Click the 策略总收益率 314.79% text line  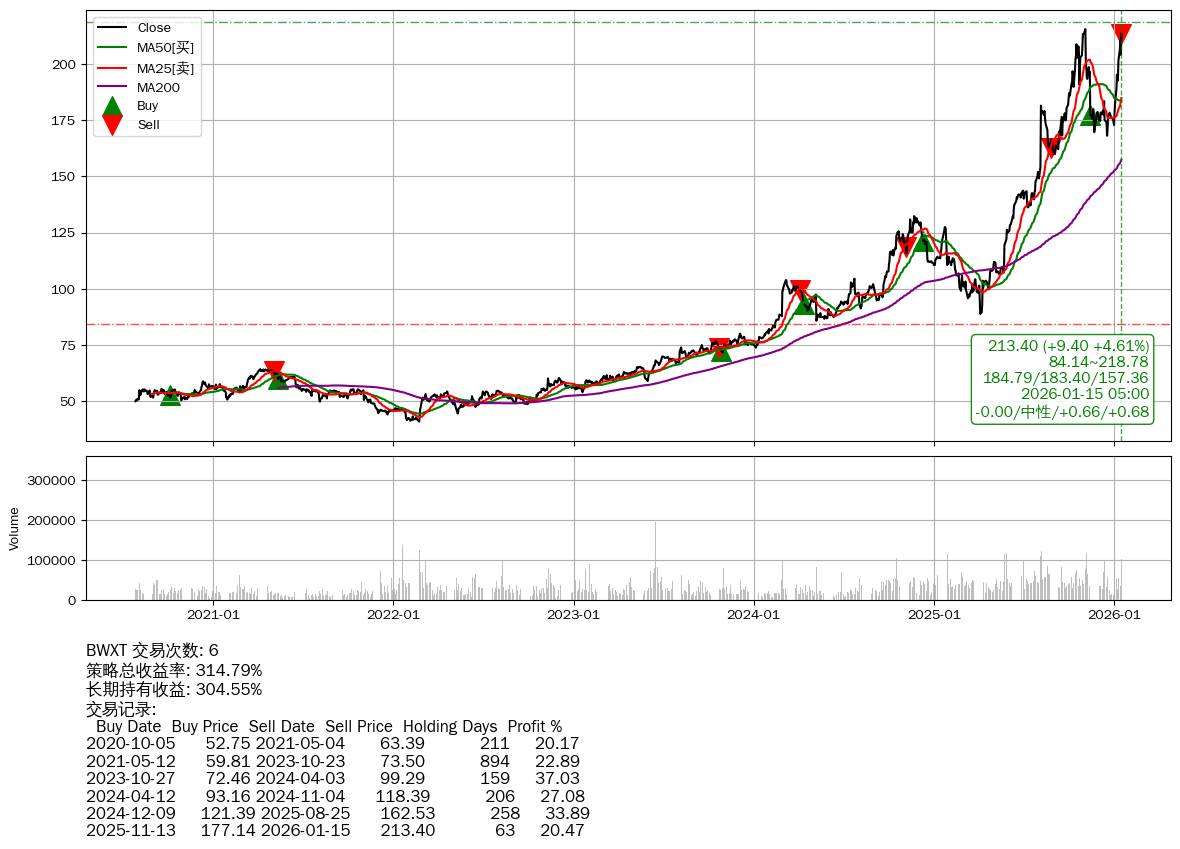point(174,670)
